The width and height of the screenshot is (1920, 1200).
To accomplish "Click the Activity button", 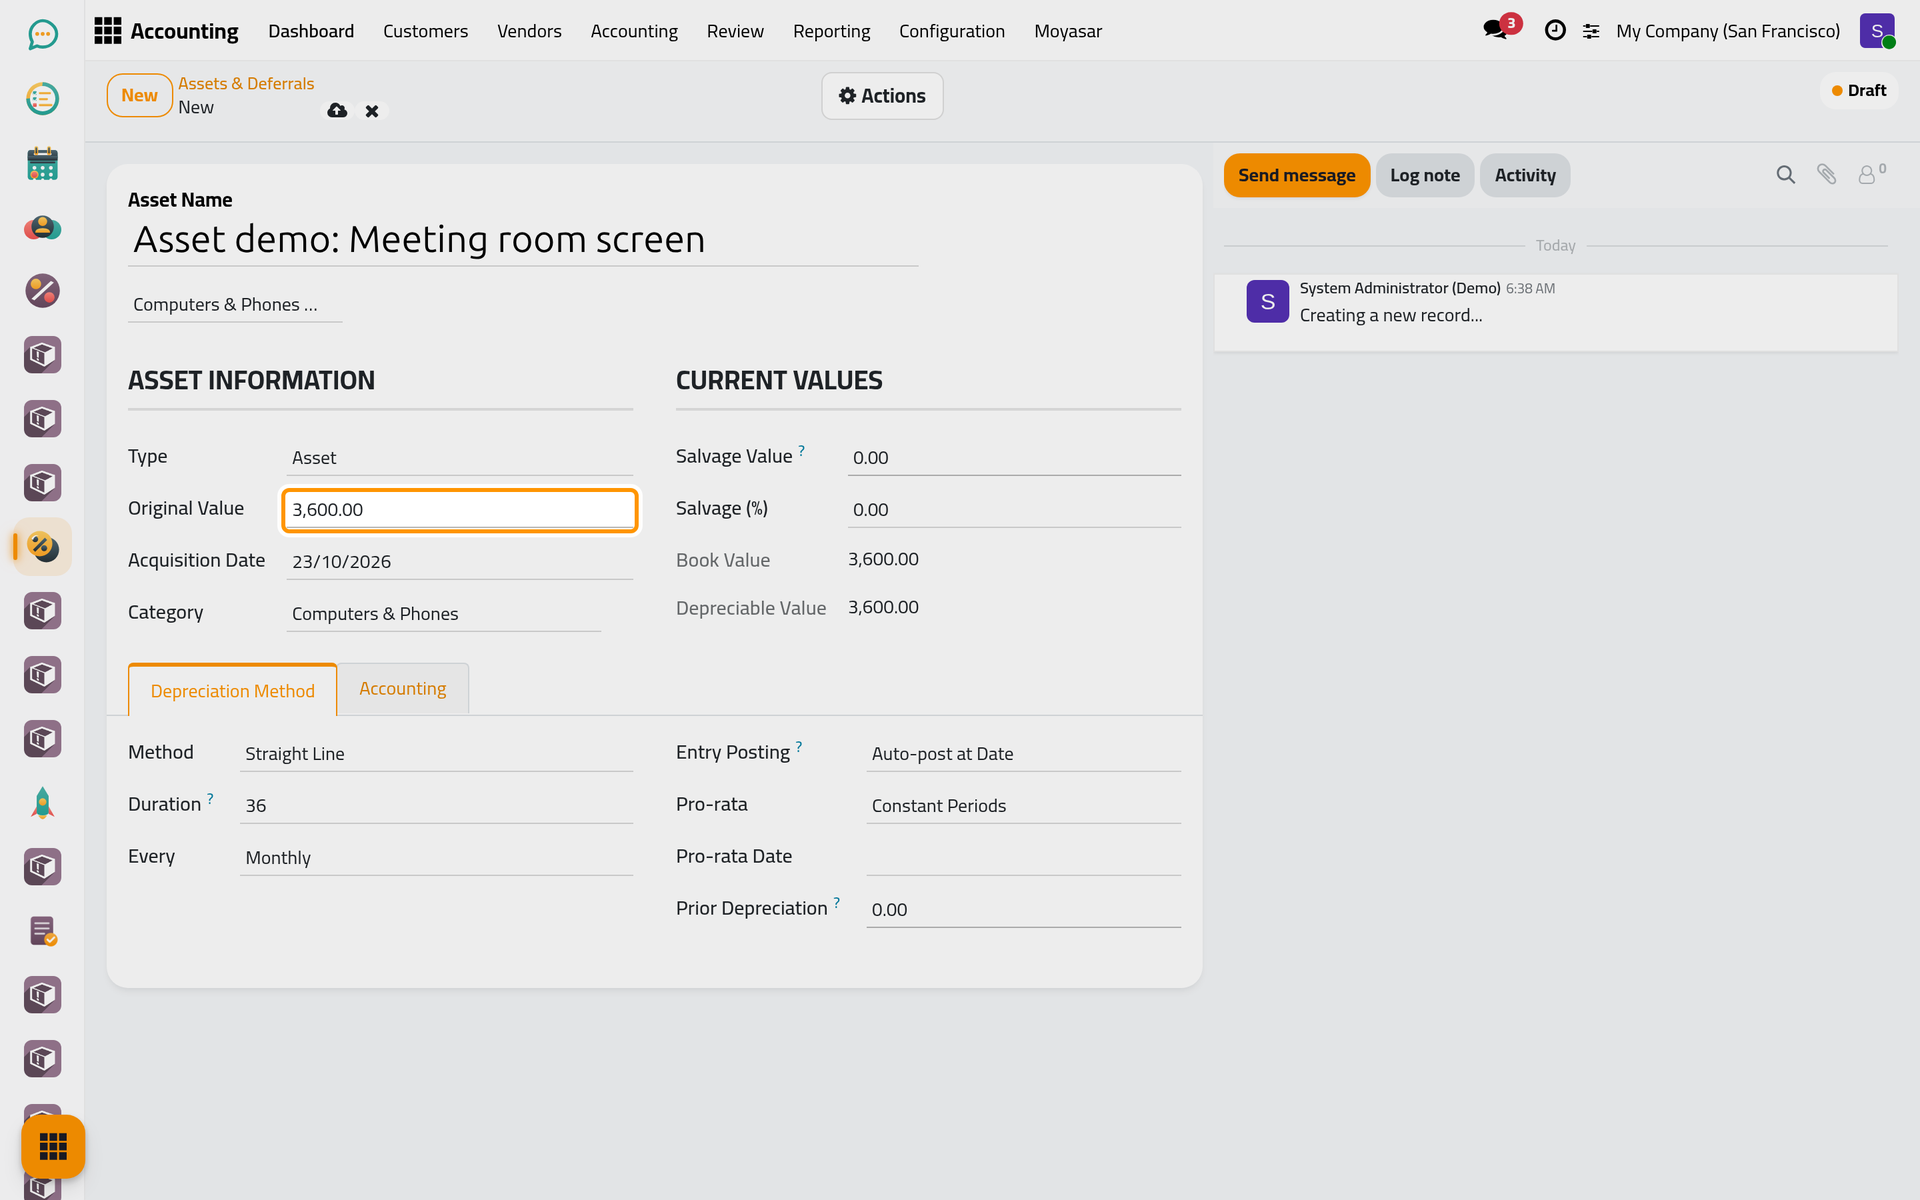I will 1524,175.
